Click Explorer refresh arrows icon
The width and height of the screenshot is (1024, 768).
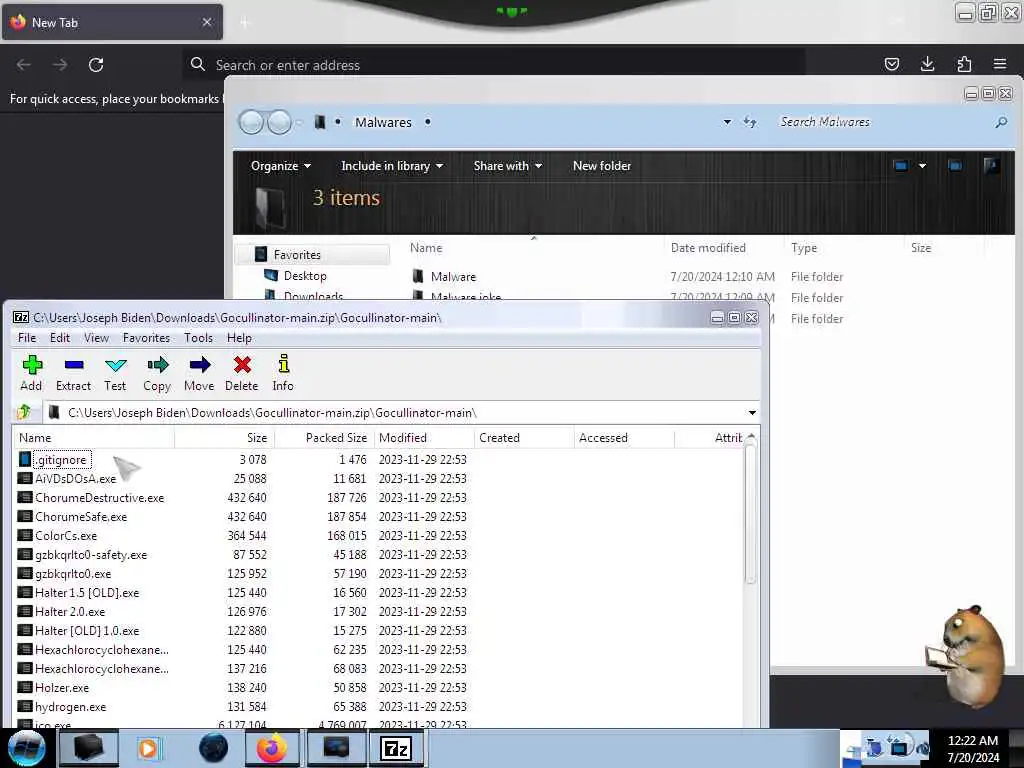point(750,122)
